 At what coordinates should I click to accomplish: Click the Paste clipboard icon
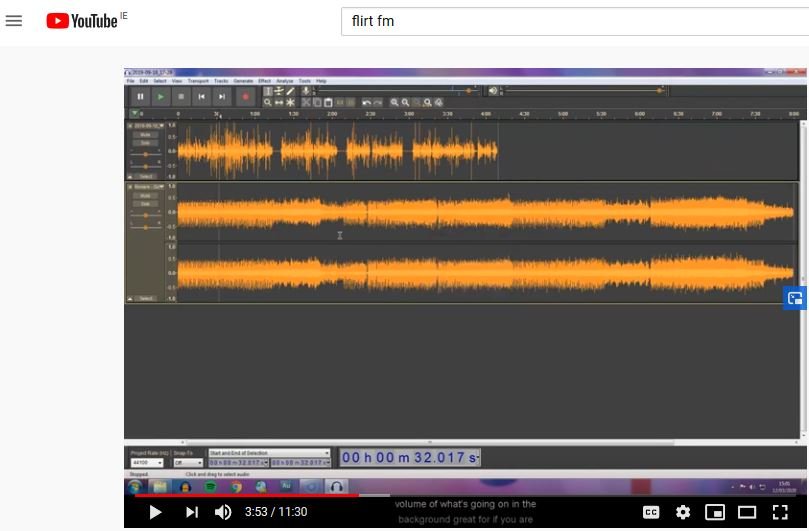[328, 103]
